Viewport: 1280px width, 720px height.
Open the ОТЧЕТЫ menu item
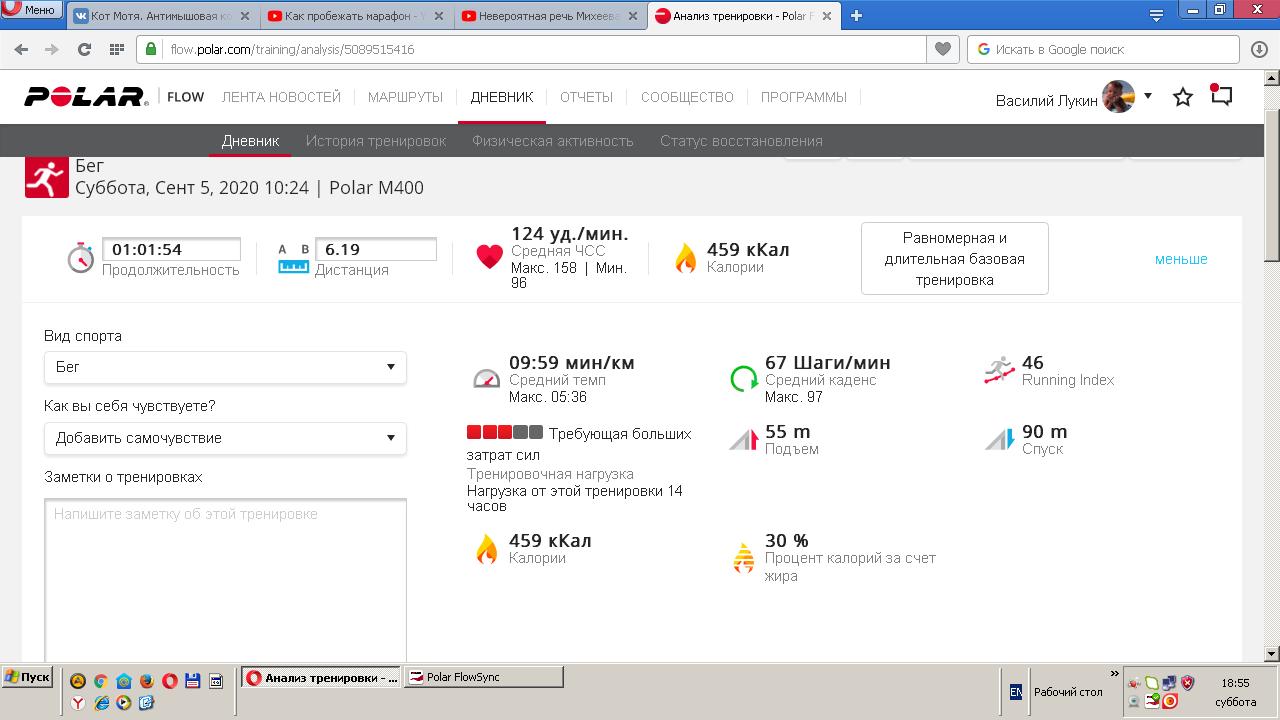[x=586, y=97]
